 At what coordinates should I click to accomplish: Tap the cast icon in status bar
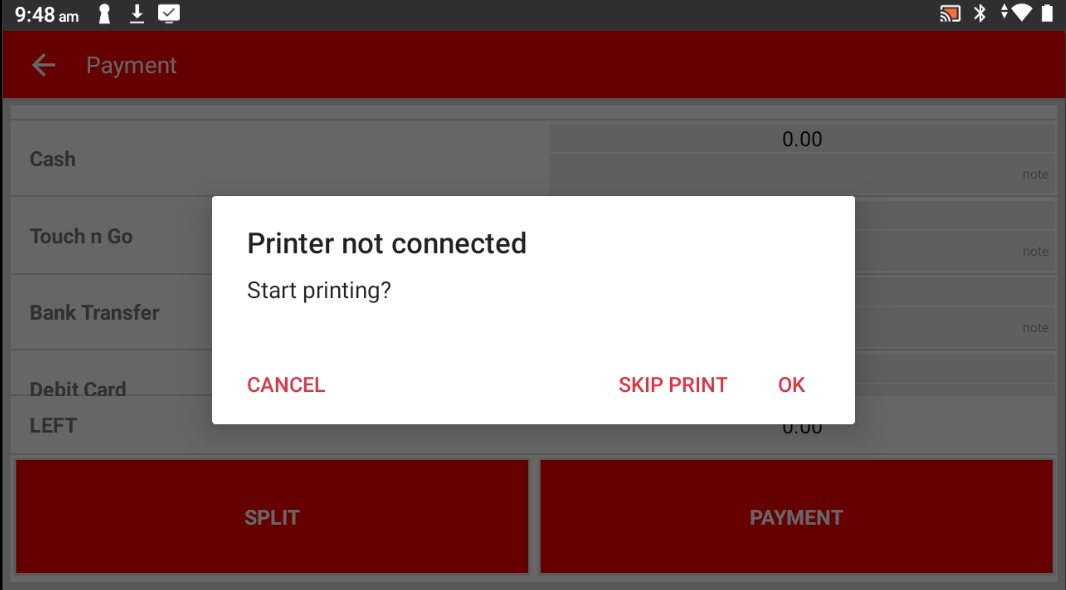[950, 14]
